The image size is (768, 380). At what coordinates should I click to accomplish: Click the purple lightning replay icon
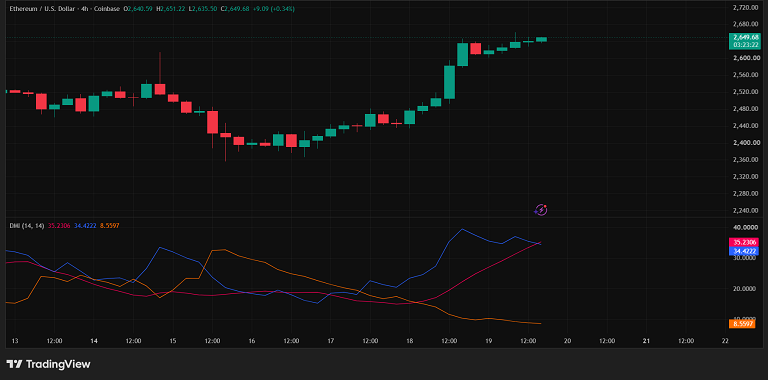tap(541, 210)
